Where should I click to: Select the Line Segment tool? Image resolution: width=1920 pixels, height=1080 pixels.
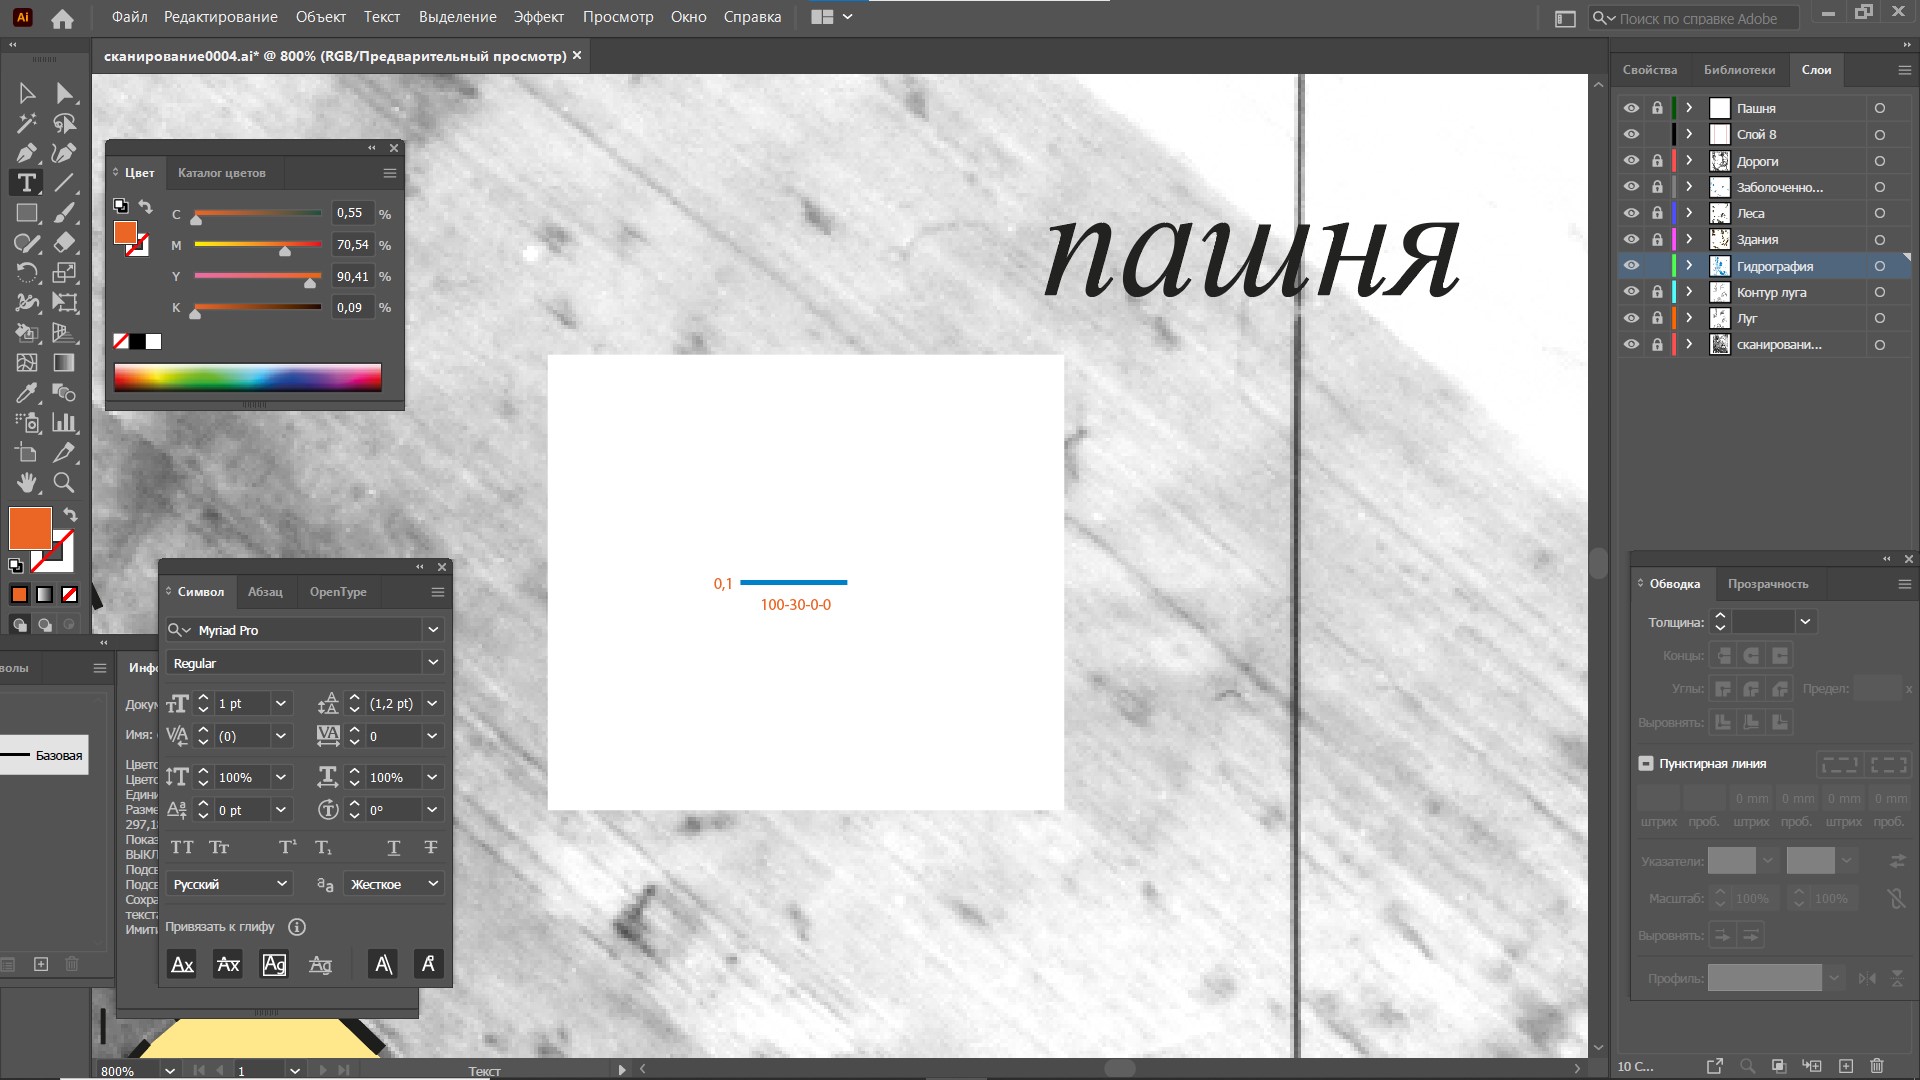(x=64, y=183)
